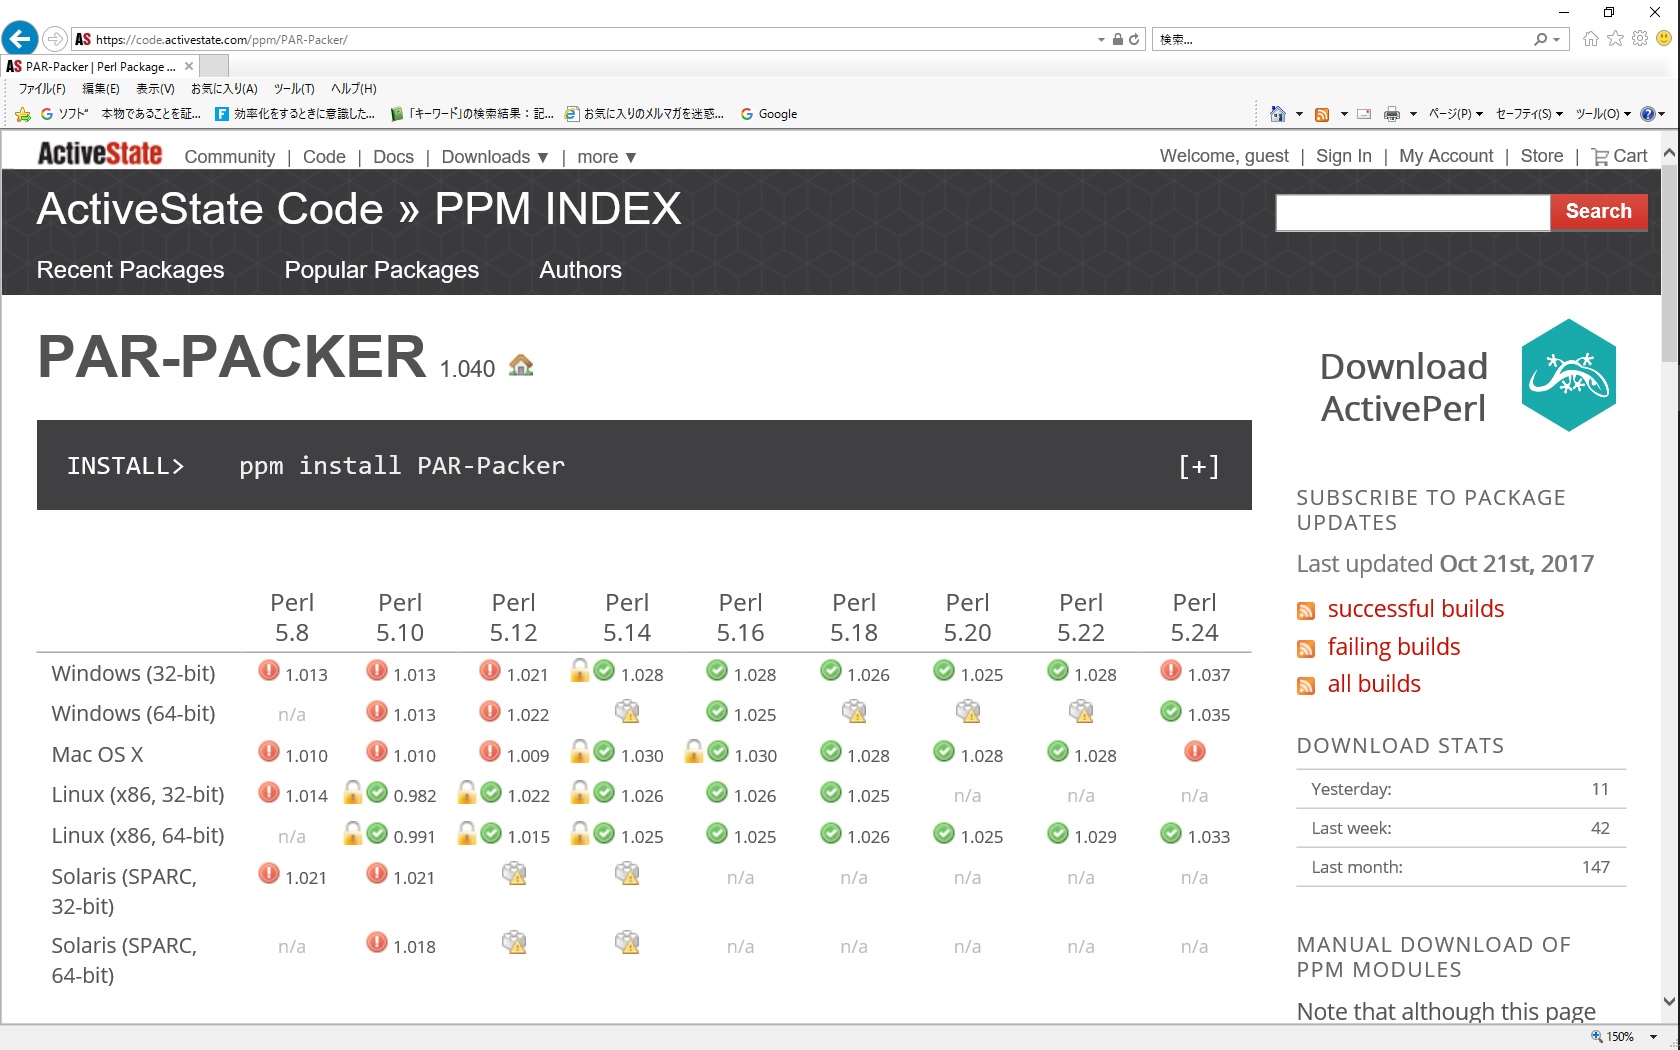Open the Docs navigation link
The width and height of the screenshot is (1680, 1050).
tap(393, 157)
